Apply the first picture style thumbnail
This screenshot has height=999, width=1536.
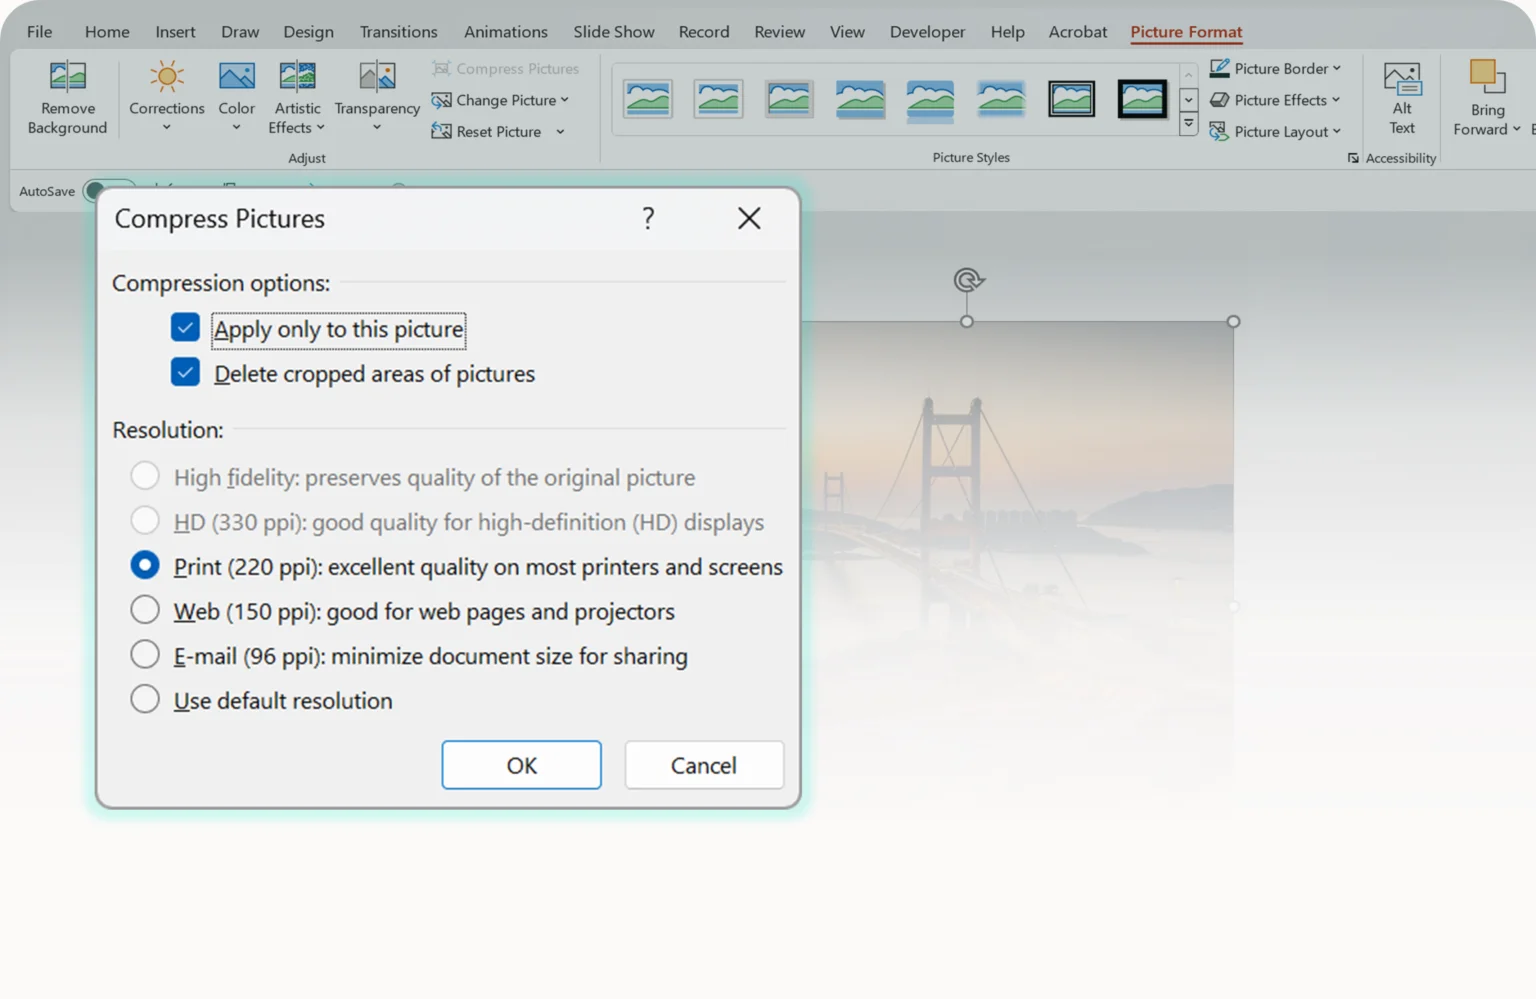[x=648, y=99]
